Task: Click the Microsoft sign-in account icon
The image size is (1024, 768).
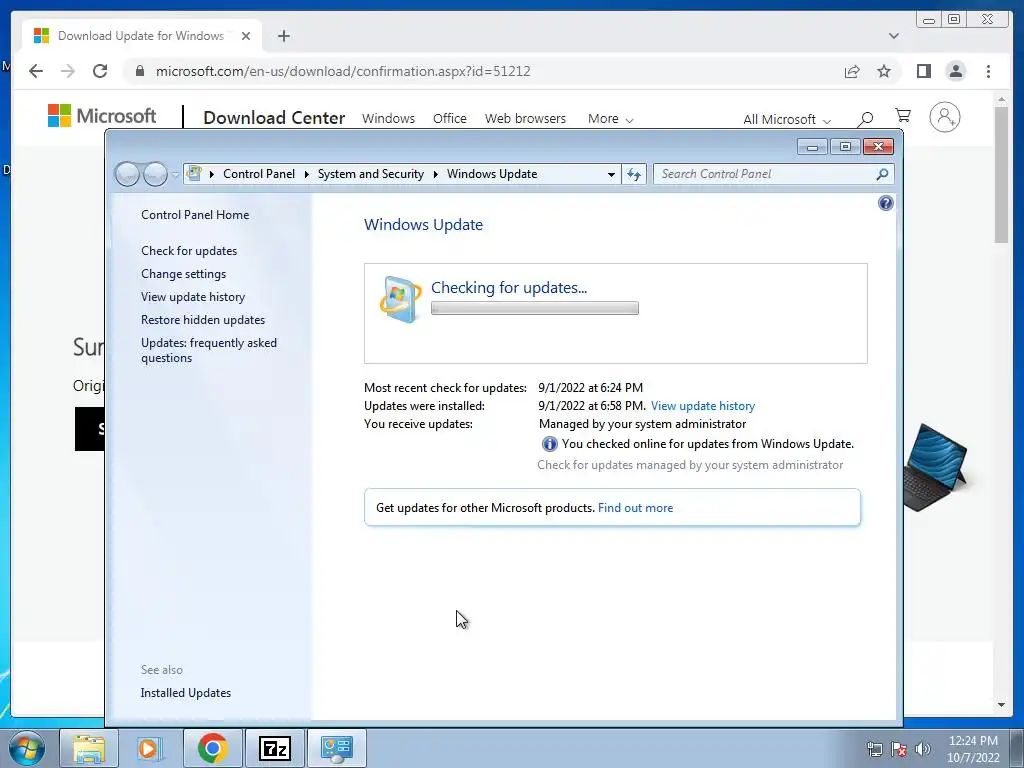Action: pos(945,118)
